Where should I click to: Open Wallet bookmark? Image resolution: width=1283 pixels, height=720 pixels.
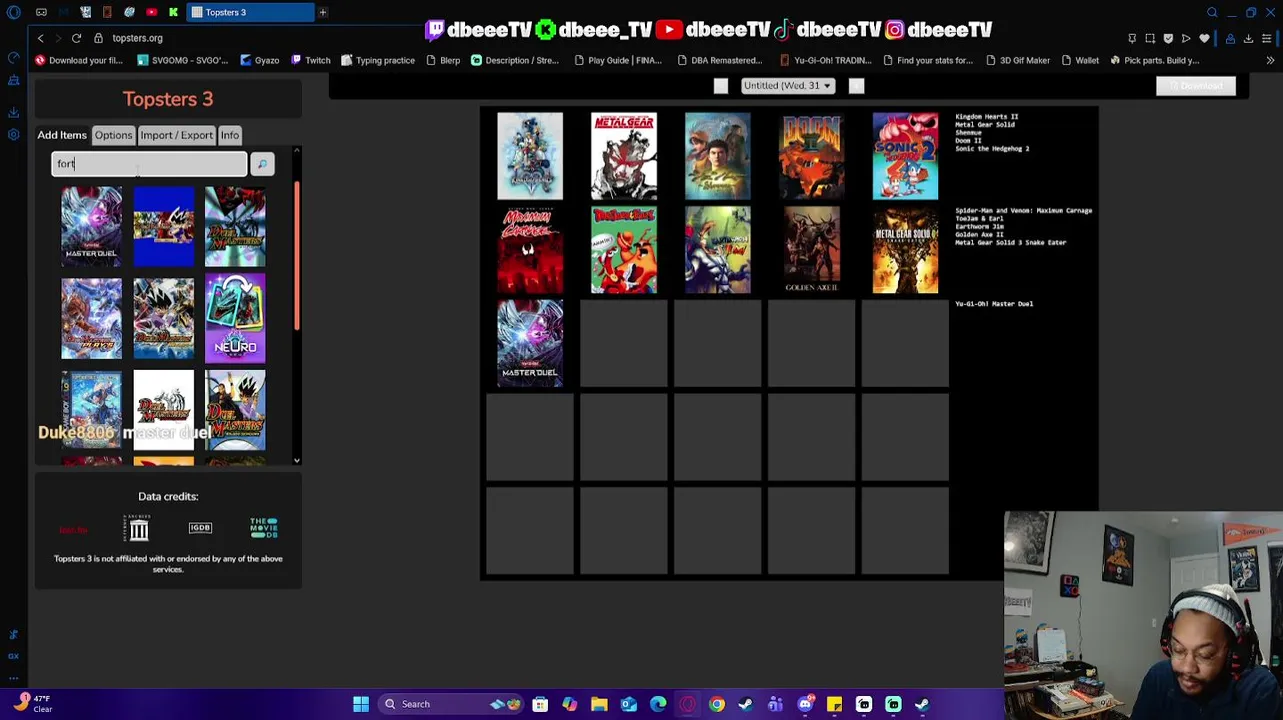tap(1080, 60)
